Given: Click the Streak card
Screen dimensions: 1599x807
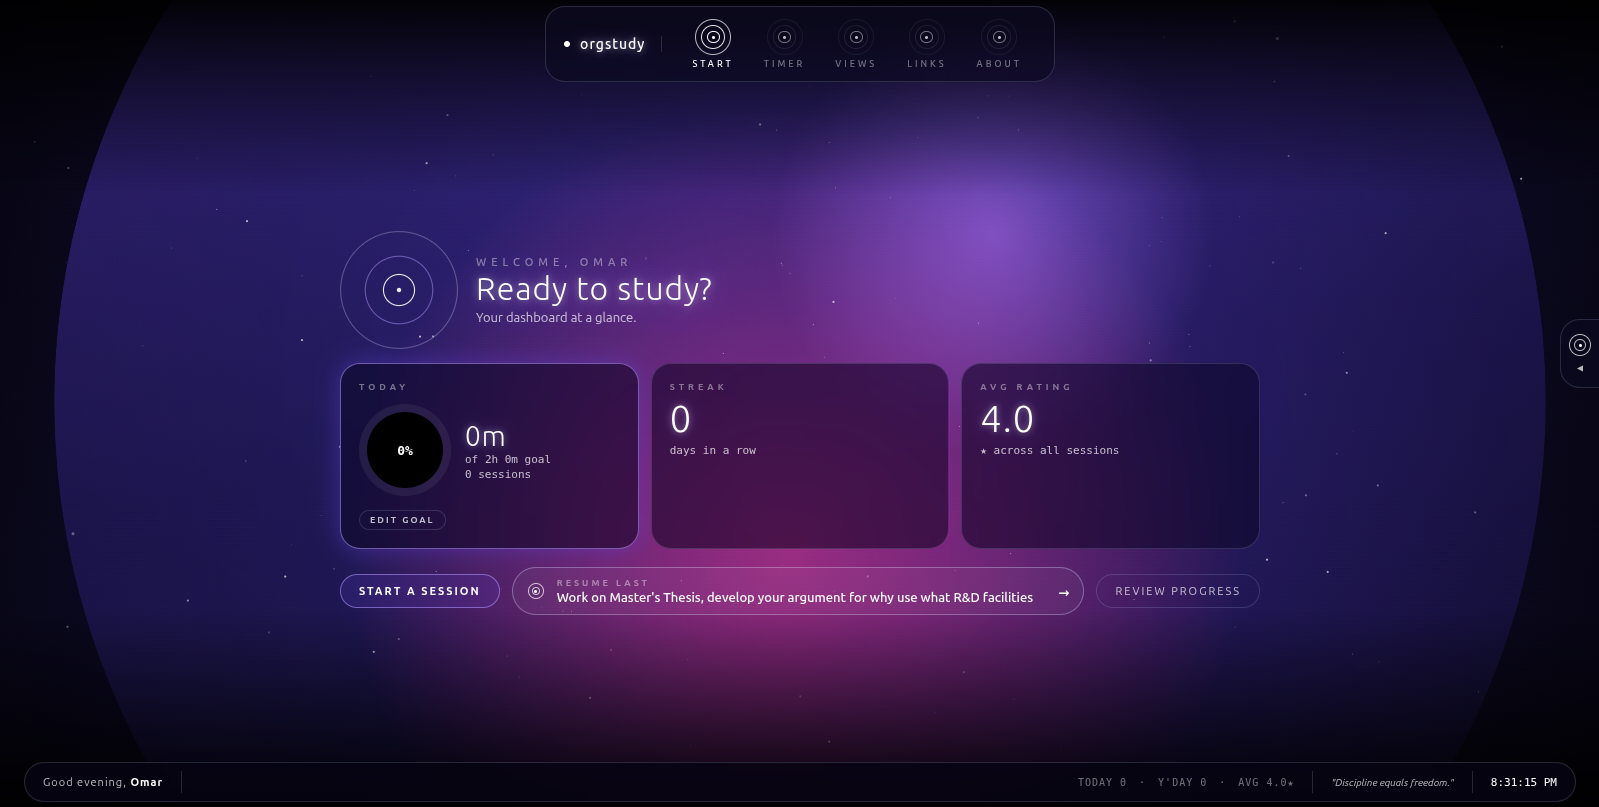Looking at the screenshot, I should pos(800,456).
